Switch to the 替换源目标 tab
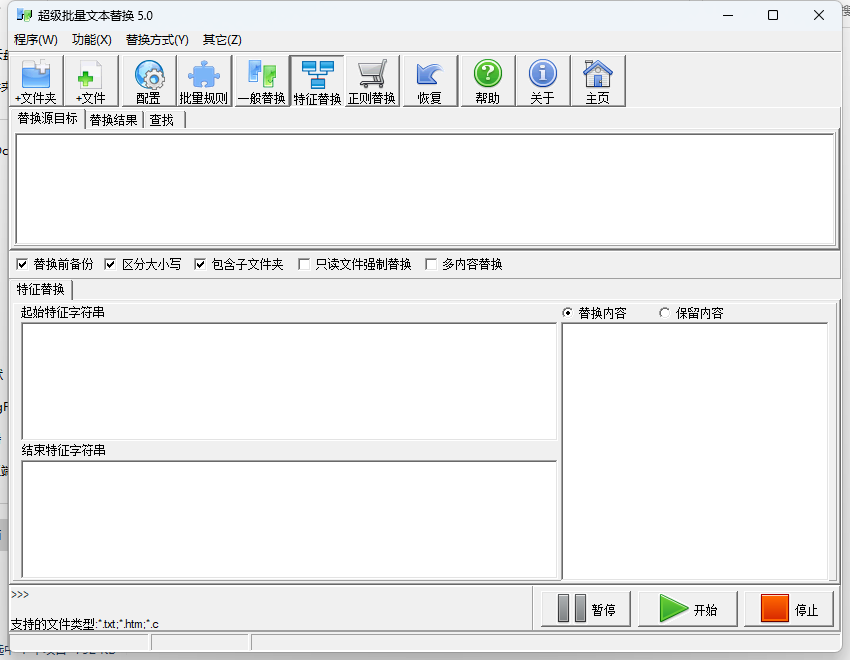Screen dimensions: 850x660 click(48, 119)
